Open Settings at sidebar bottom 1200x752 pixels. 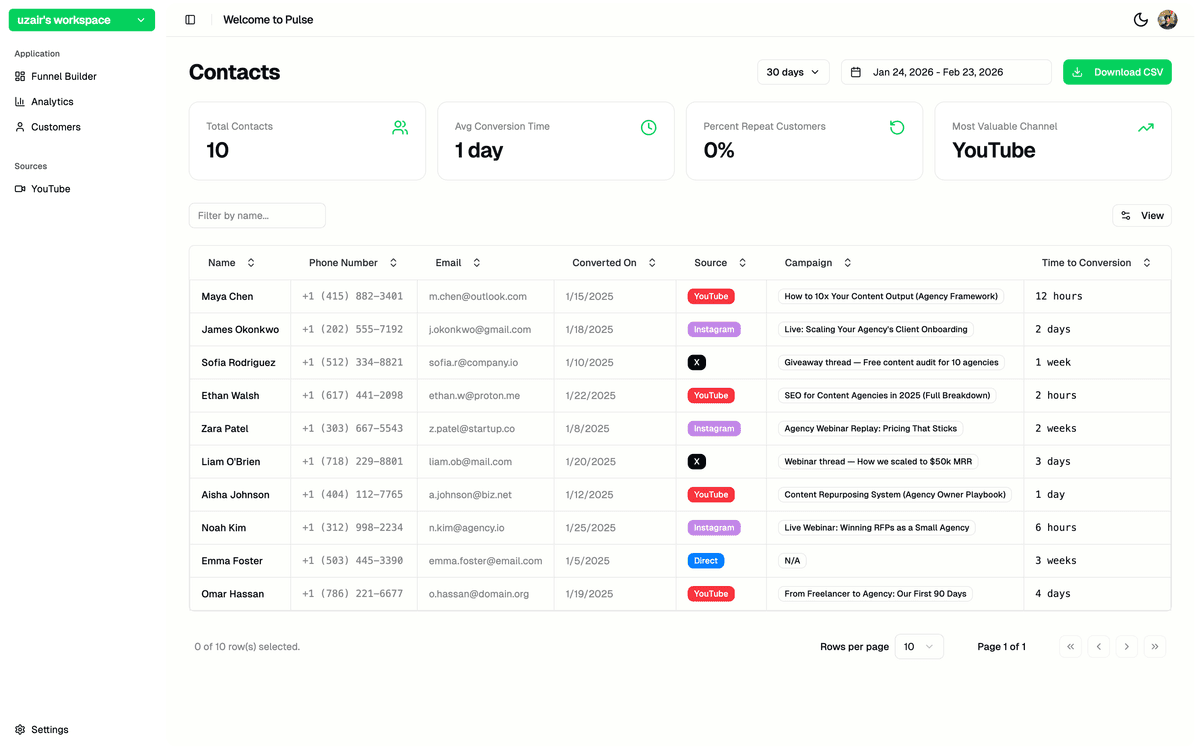49,730
